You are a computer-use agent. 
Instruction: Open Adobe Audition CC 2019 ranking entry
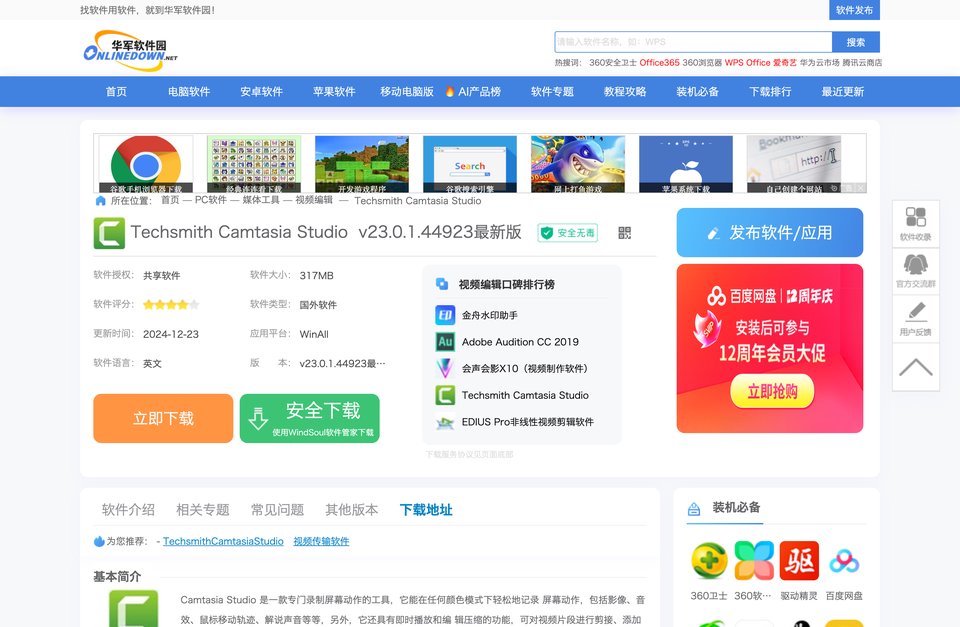click(x=520, y=342)
